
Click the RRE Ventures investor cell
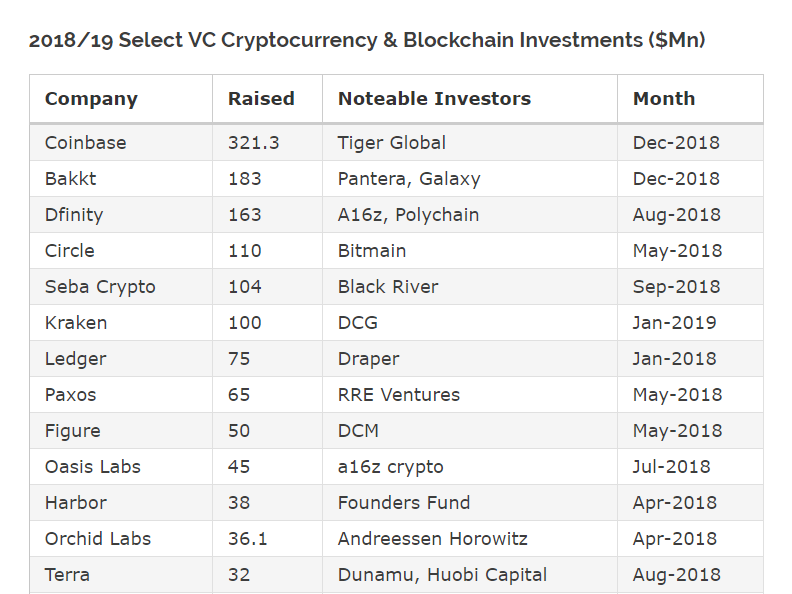399,395
